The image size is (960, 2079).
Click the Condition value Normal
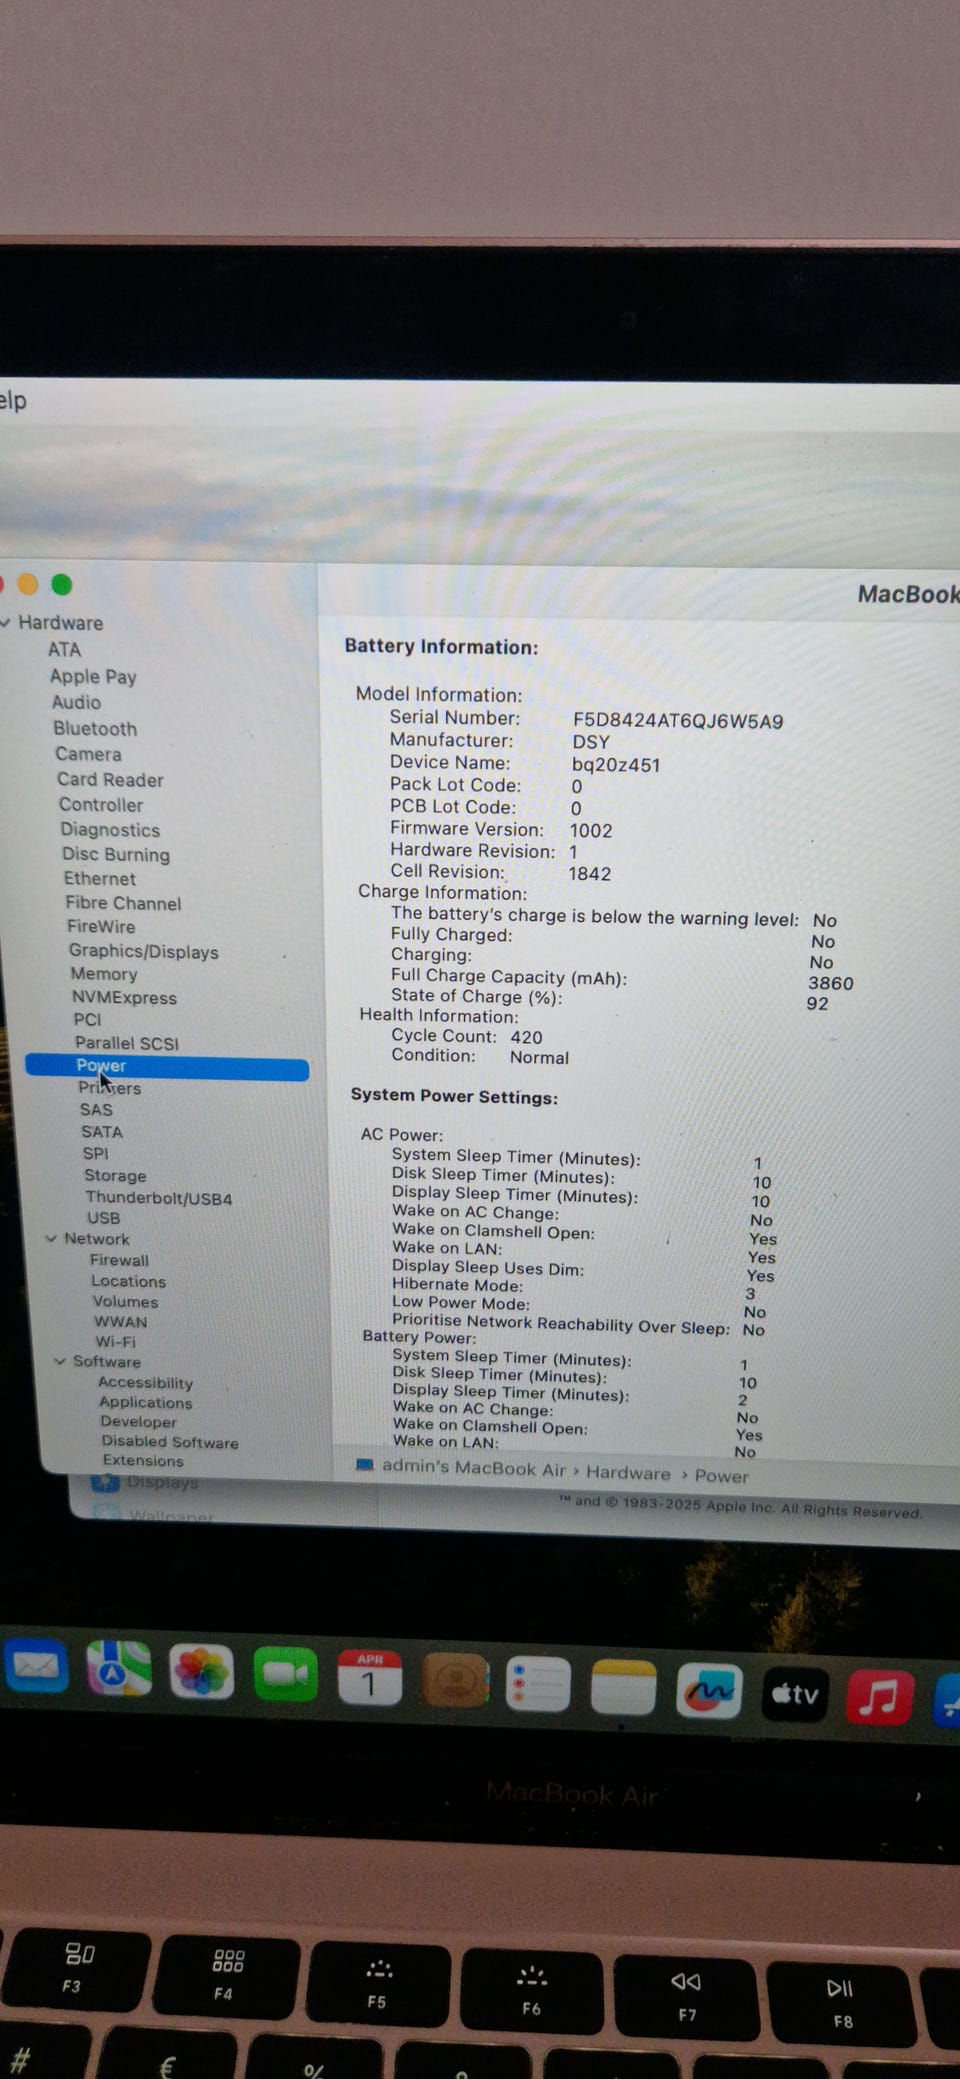539,1057
